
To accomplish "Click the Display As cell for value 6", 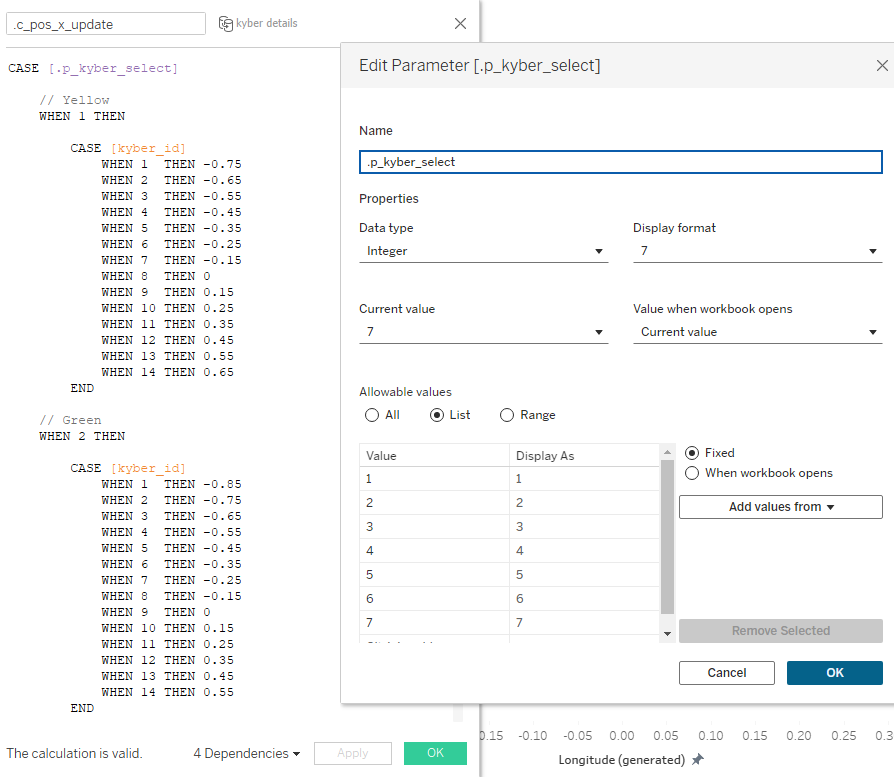I will [584, 599].
